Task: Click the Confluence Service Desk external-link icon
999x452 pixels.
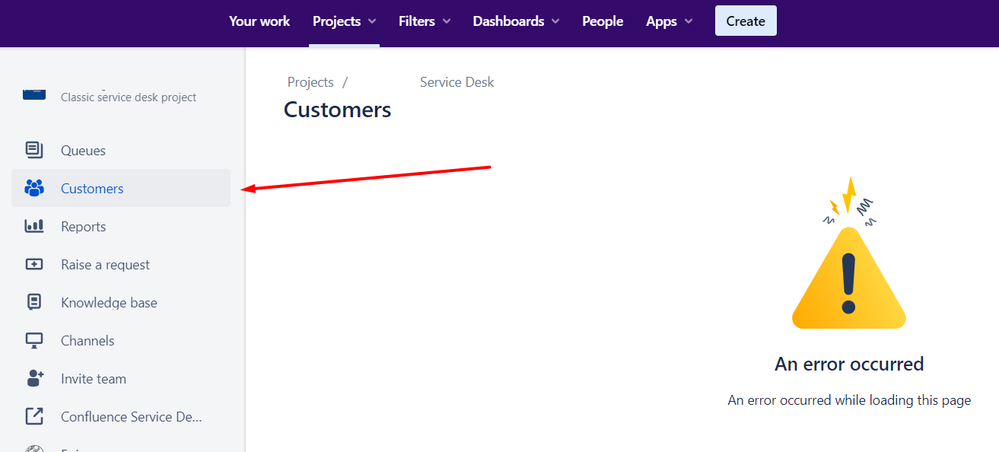Action: (34, 416)
